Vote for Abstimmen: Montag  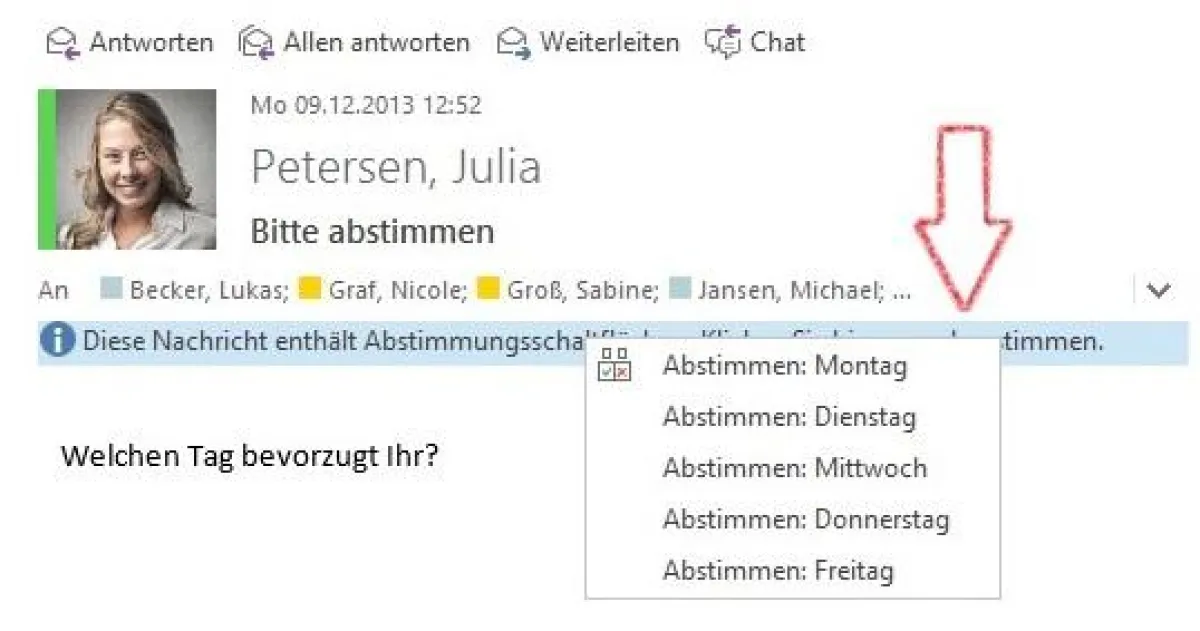[785, 366]
